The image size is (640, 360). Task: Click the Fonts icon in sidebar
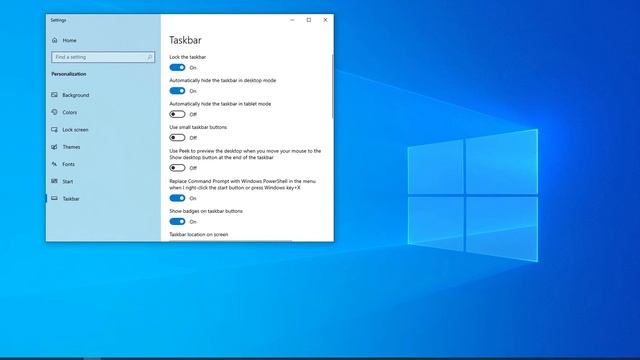coord(54,164)
